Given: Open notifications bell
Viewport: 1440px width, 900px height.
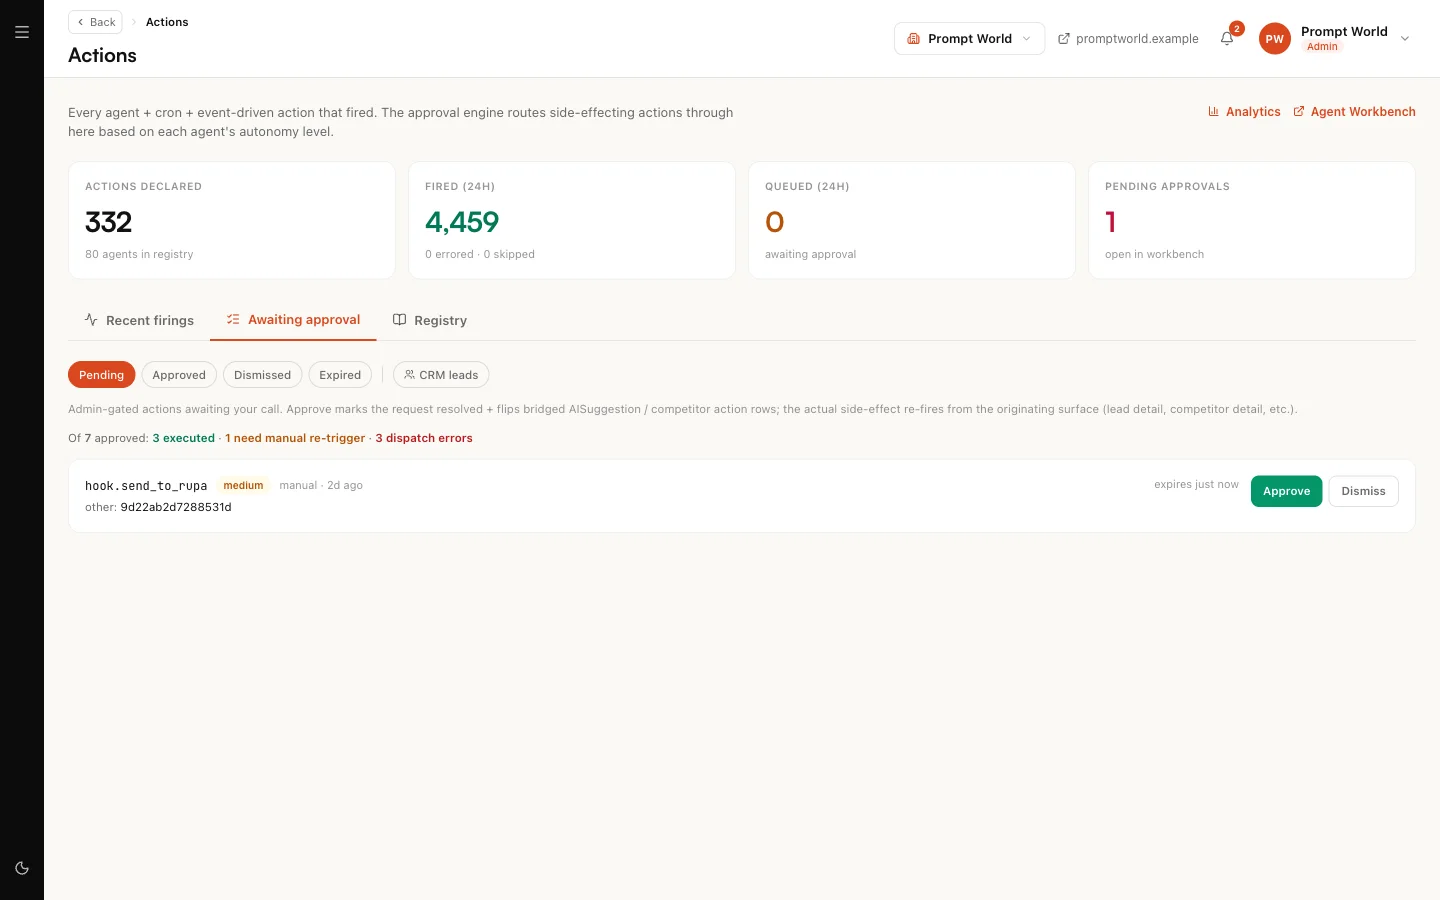Looking at the screenshot, I should [x=1227, y=39].
